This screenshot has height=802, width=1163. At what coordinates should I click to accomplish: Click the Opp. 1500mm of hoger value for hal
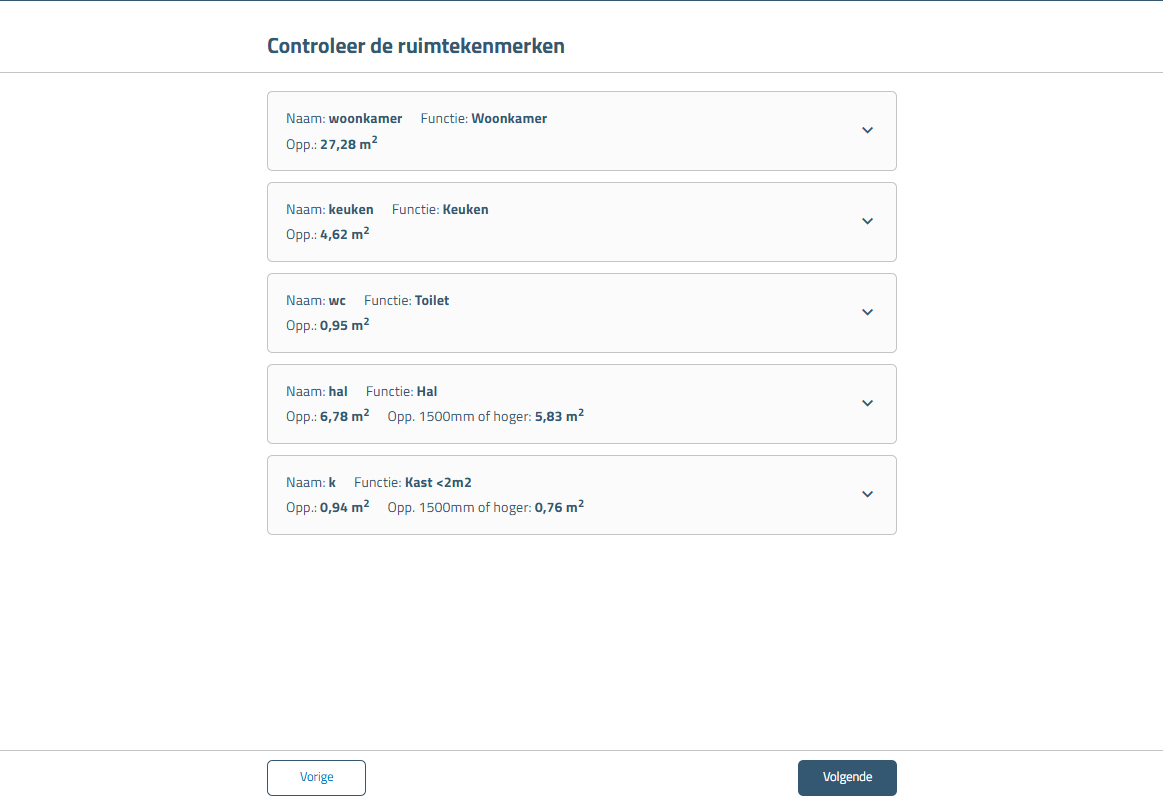[x=485, y=416]
